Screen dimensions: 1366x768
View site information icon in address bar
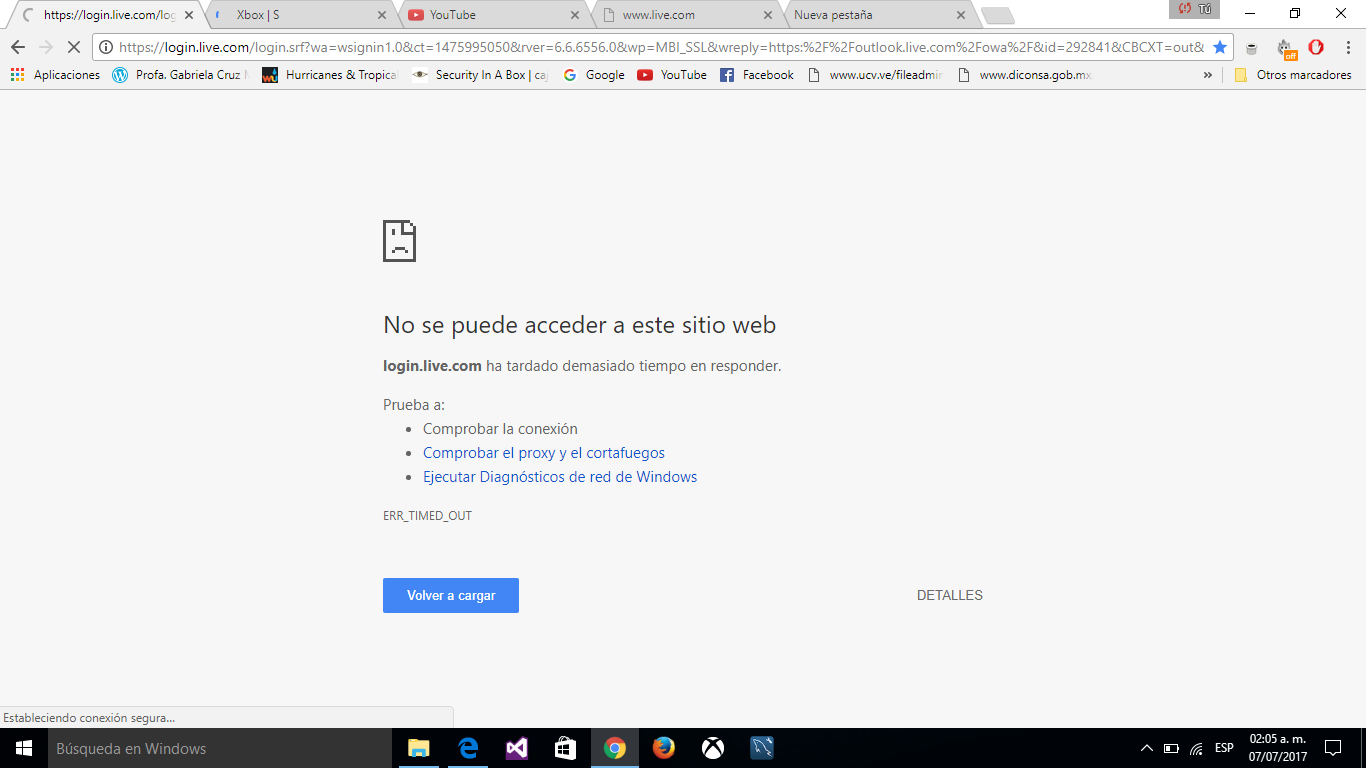pos(106,47)
